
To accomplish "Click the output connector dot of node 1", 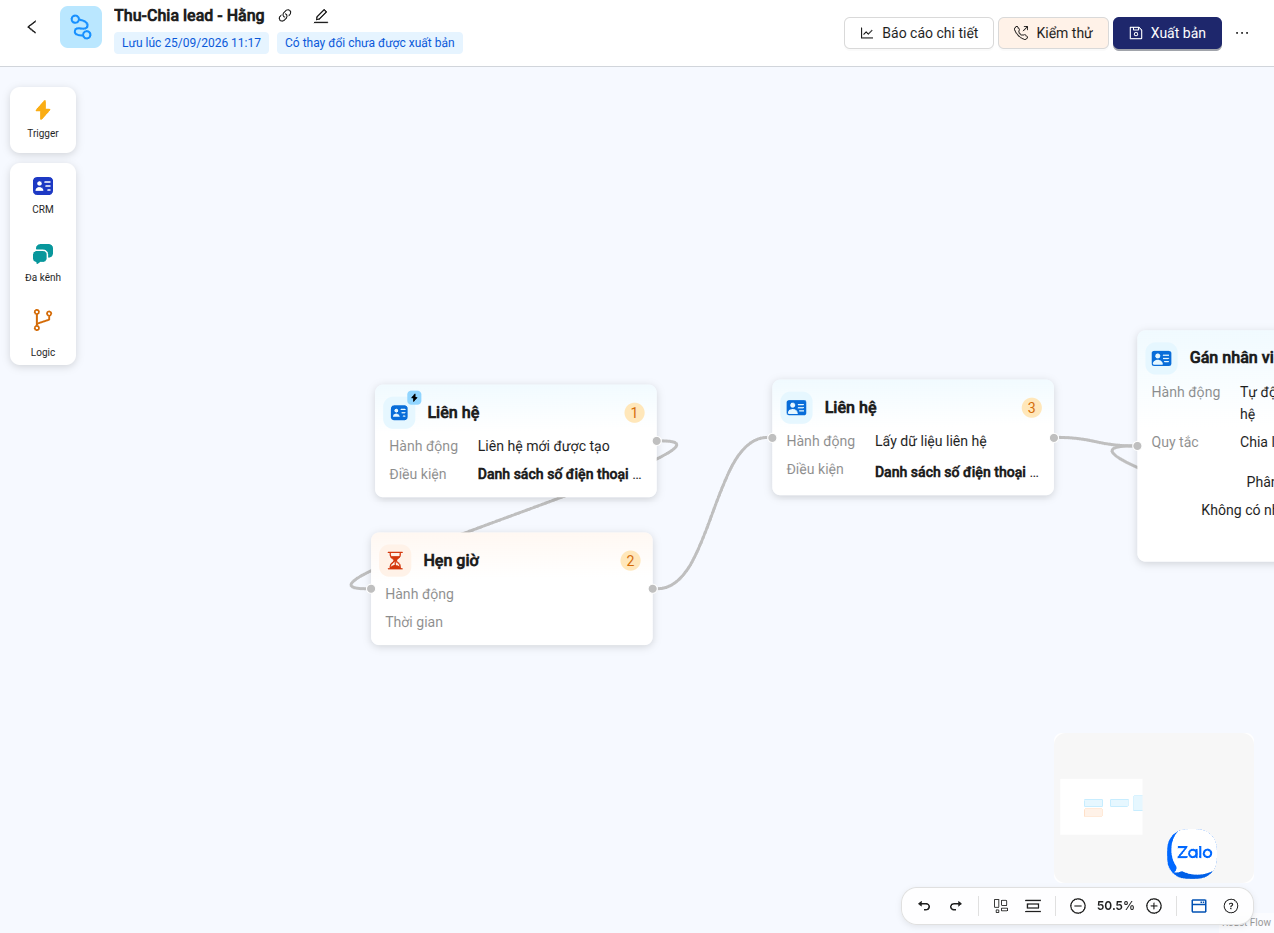I will [657, 441].
